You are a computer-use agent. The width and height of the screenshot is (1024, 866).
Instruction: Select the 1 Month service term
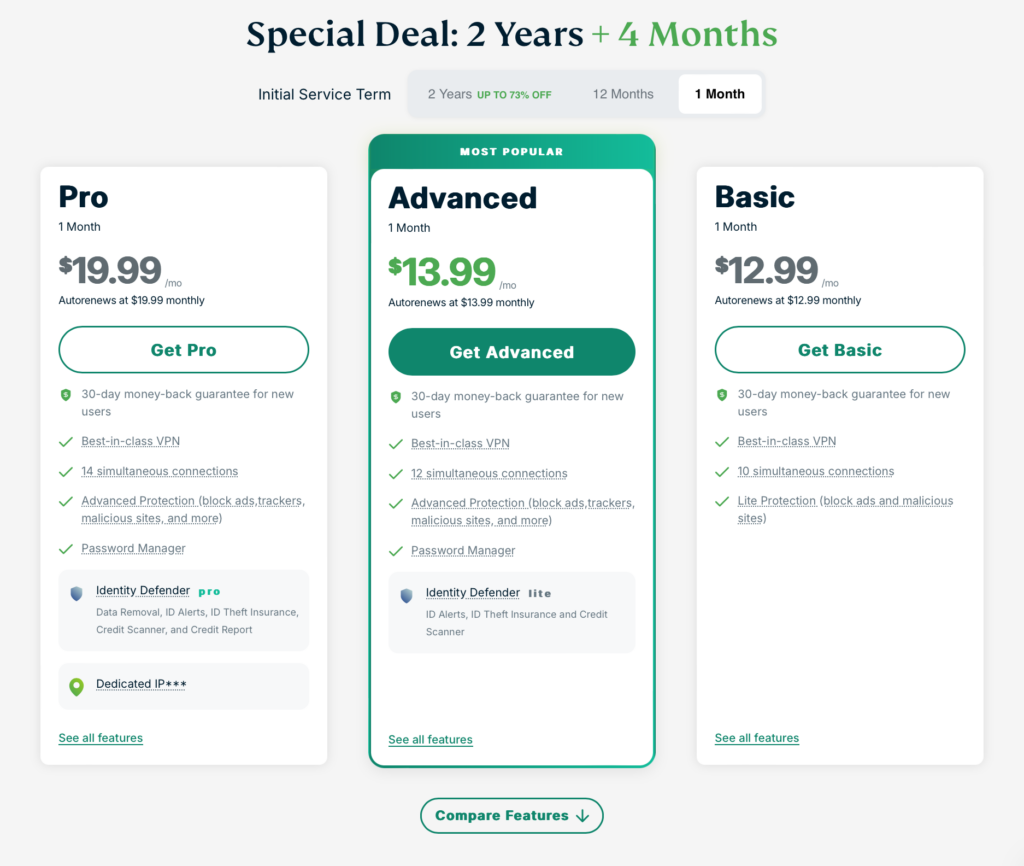coord(720,94)
